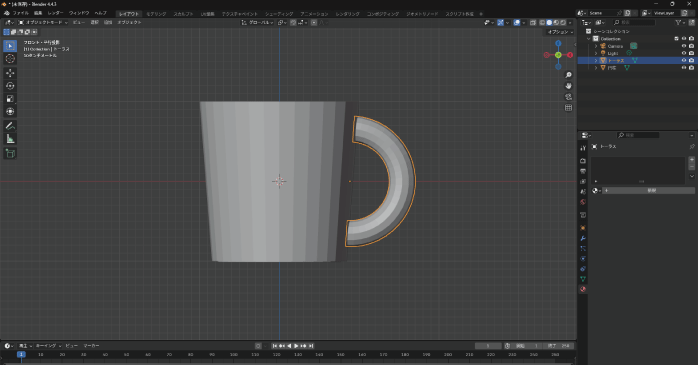Switch to the モデリング workspace tab
Viewport: 698px width, 365px height.
(x=156, y=14)
